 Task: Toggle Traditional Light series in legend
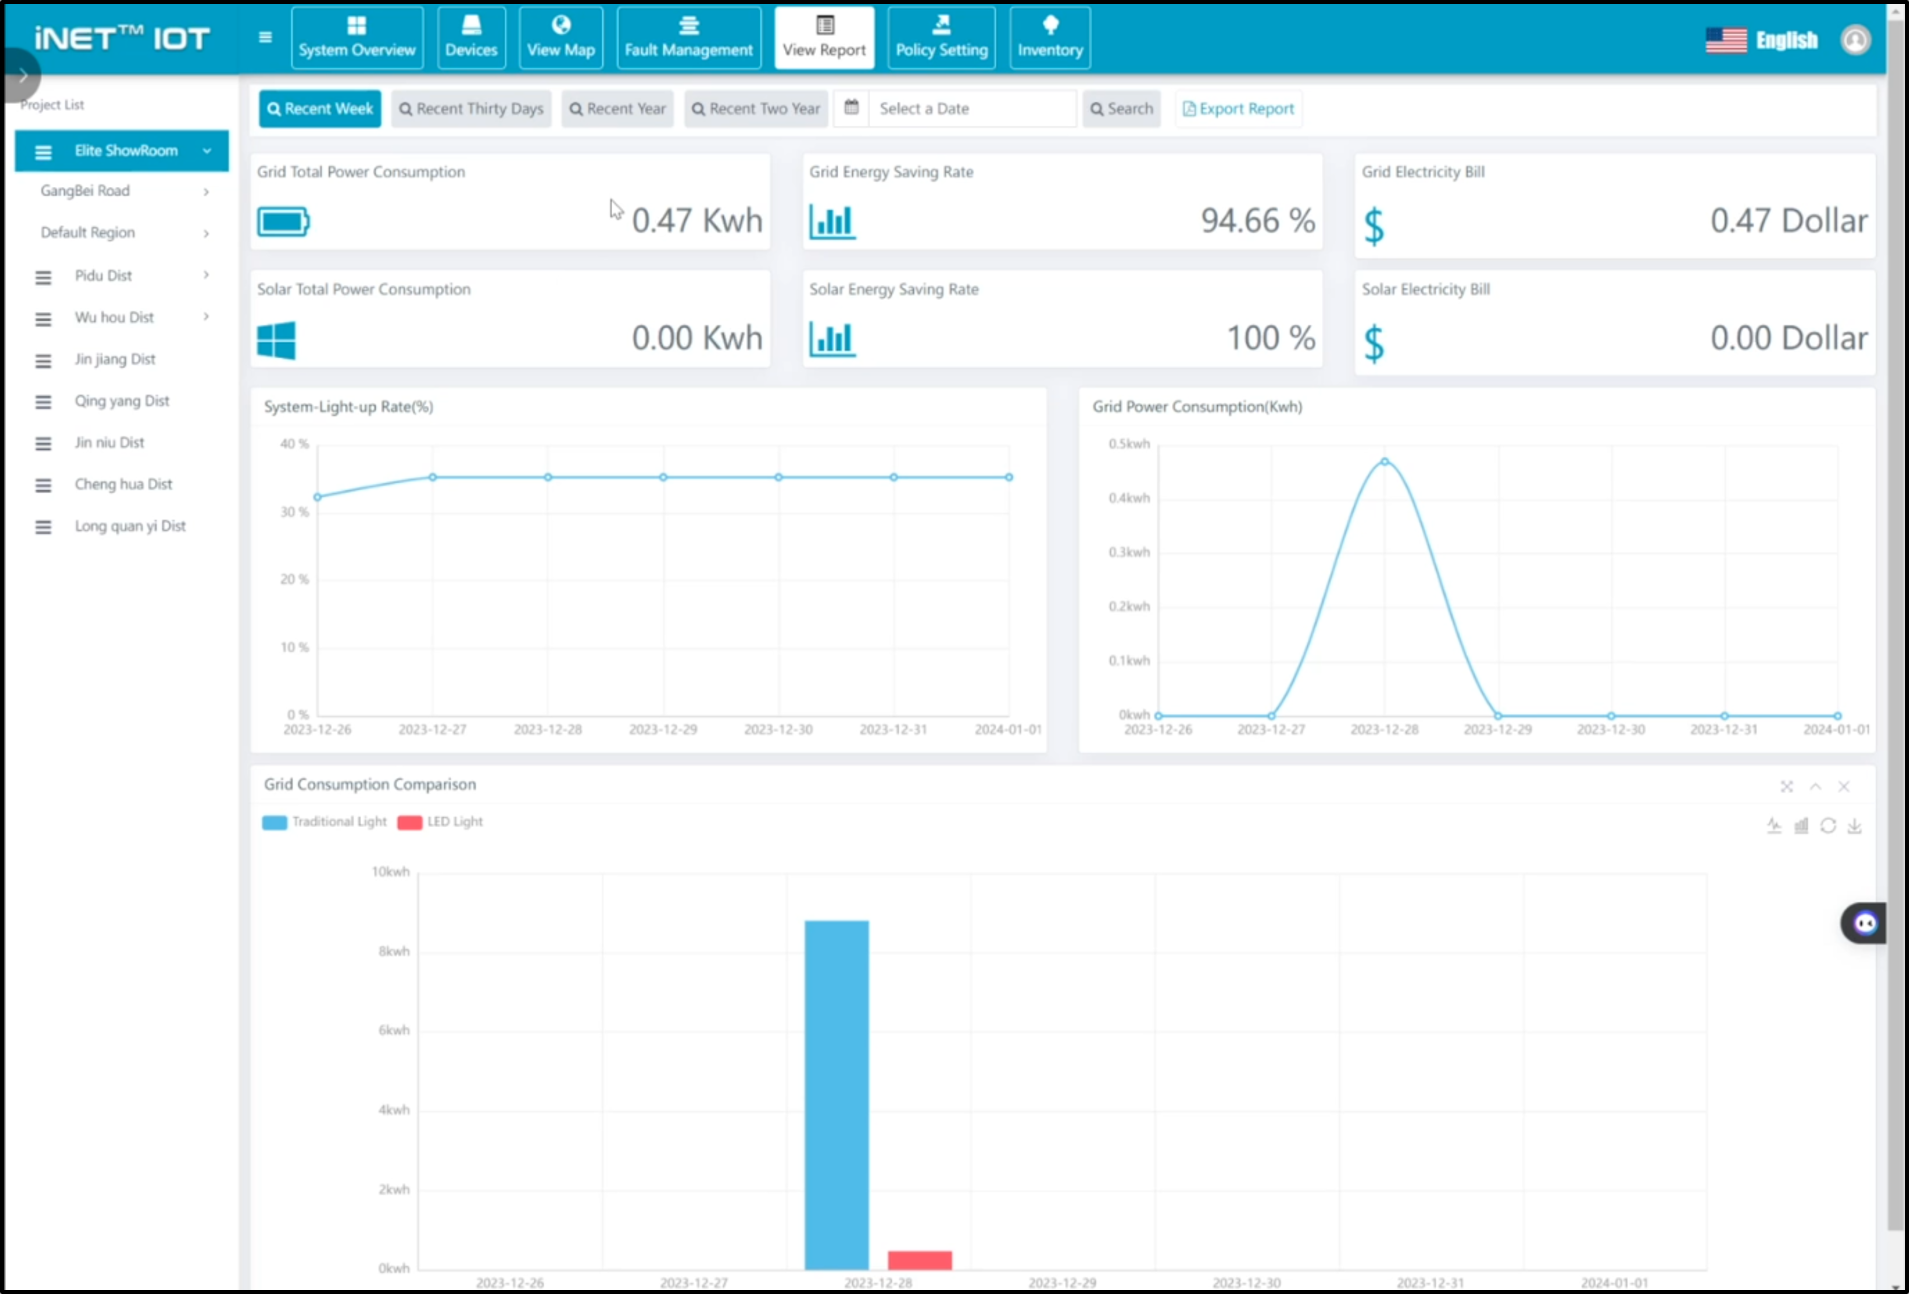pyautogui.click(x=324, y=822)
